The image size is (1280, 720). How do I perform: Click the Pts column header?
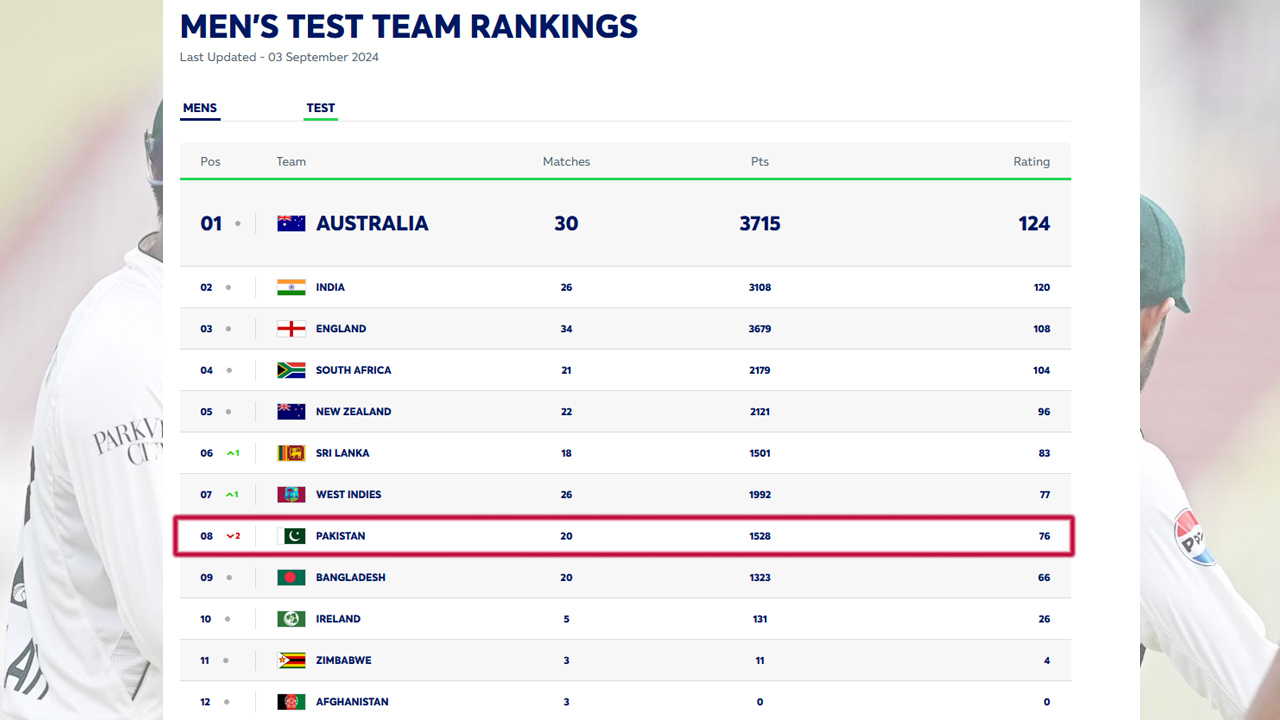click(x=760, y=161)
